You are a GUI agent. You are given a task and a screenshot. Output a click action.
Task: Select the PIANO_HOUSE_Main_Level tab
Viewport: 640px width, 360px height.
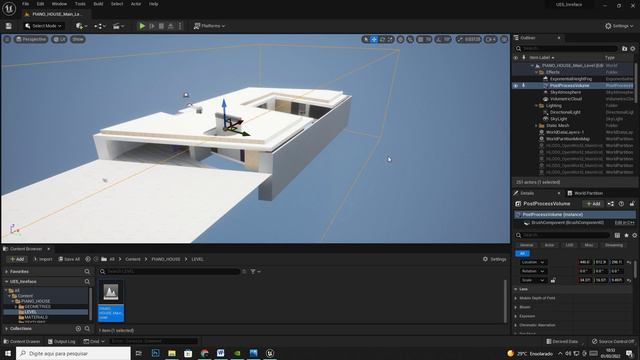point(56,14)
